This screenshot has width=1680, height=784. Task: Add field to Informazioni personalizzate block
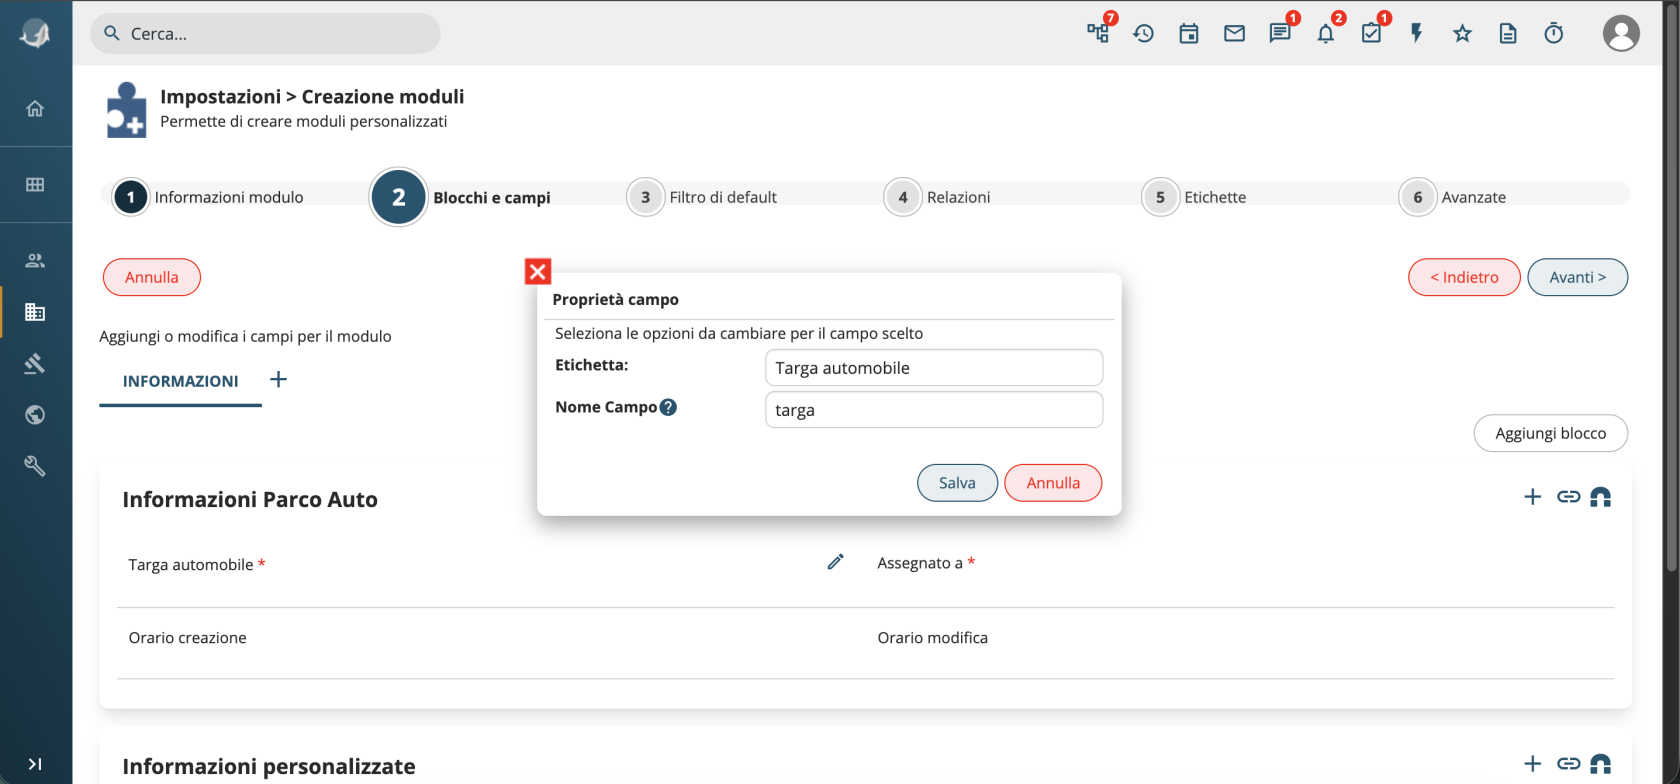tap(1532, 764)
